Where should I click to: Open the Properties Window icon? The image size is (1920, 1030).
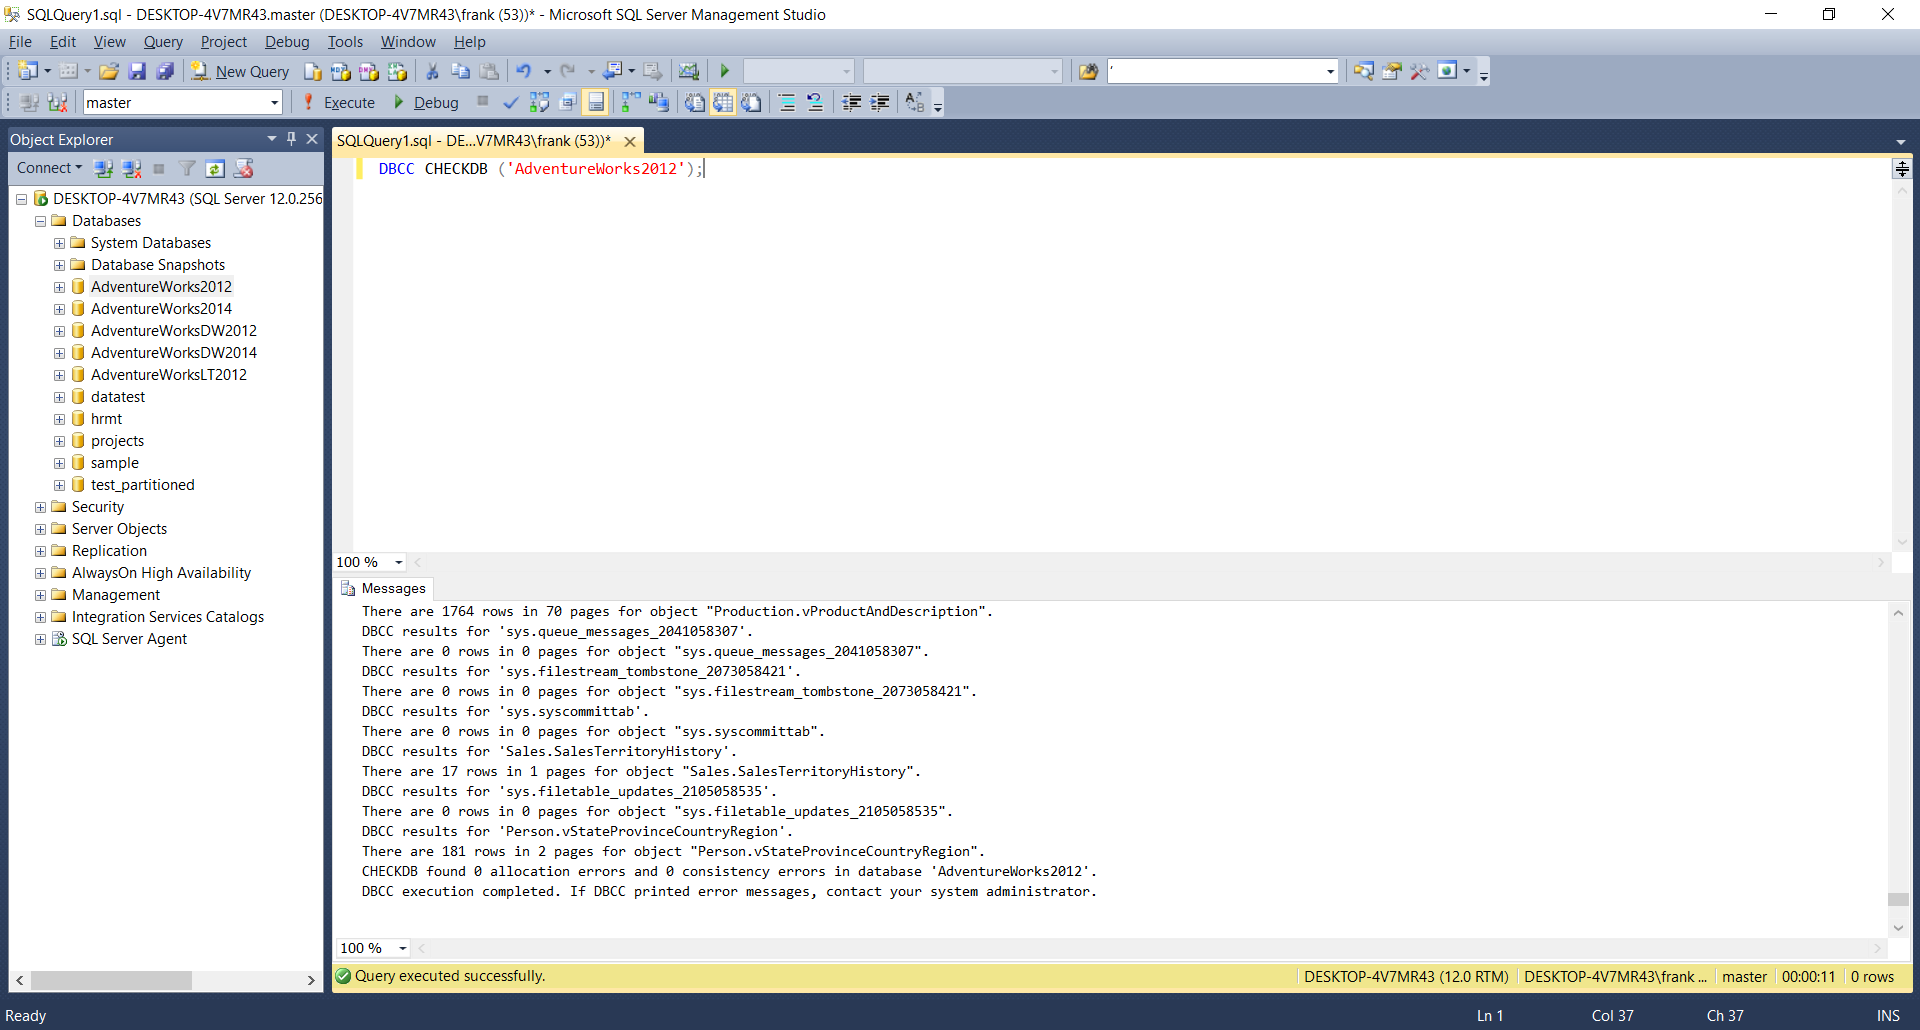pyautogui.click(x=1391, y=71)
